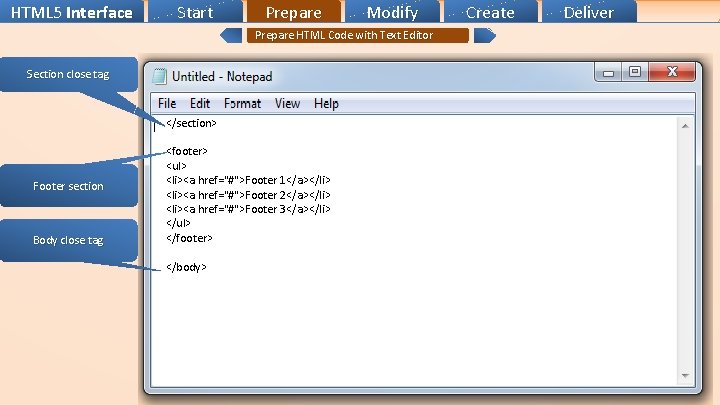Select the Create tab
720x405 pixels.
click(x=490, y=11)
